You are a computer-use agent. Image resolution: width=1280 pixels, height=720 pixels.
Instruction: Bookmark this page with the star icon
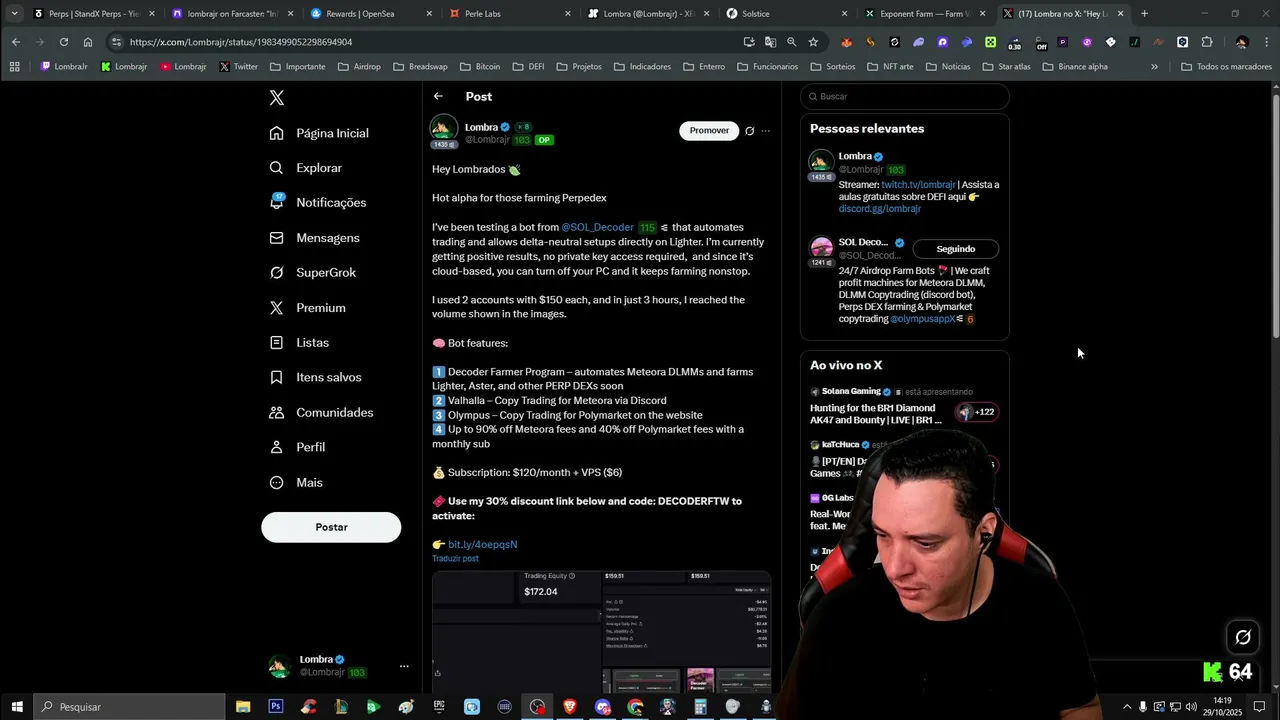point(813,42)
